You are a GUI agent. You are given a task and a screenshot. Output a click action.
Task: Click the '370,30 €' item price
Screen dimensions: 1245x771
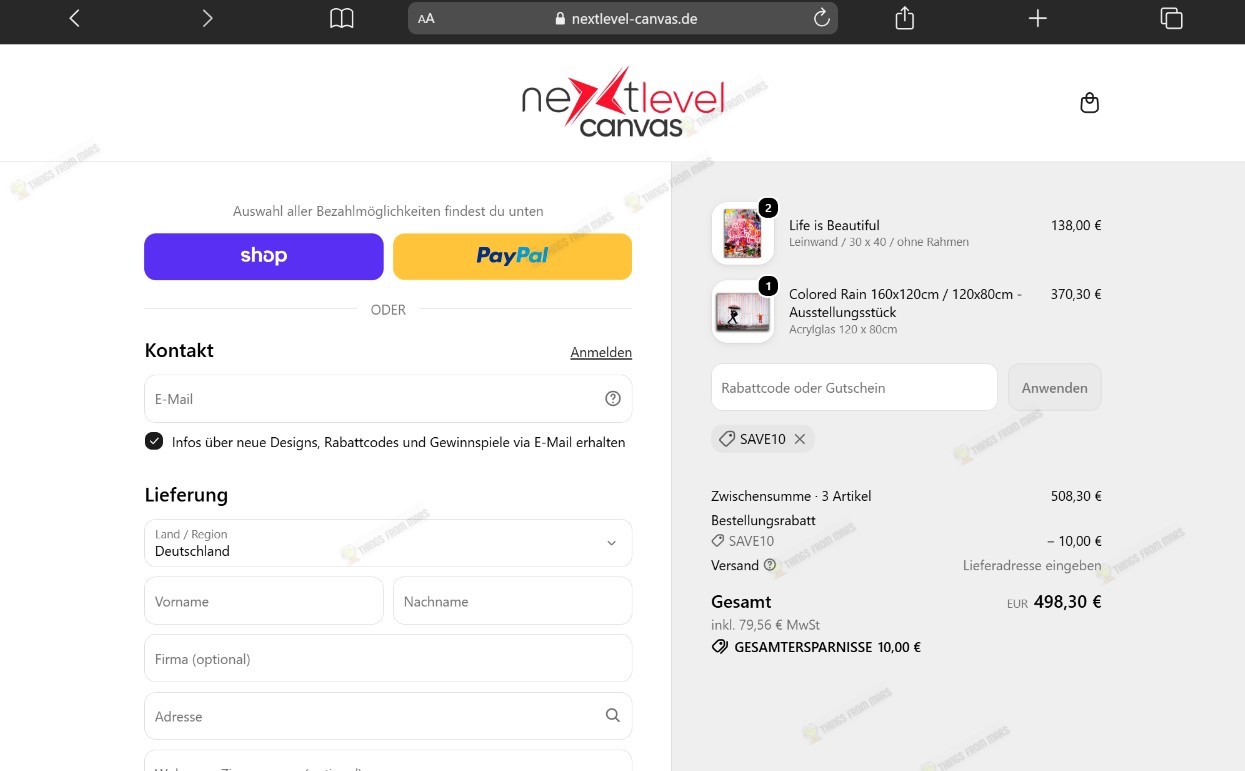coord(1076,294)
